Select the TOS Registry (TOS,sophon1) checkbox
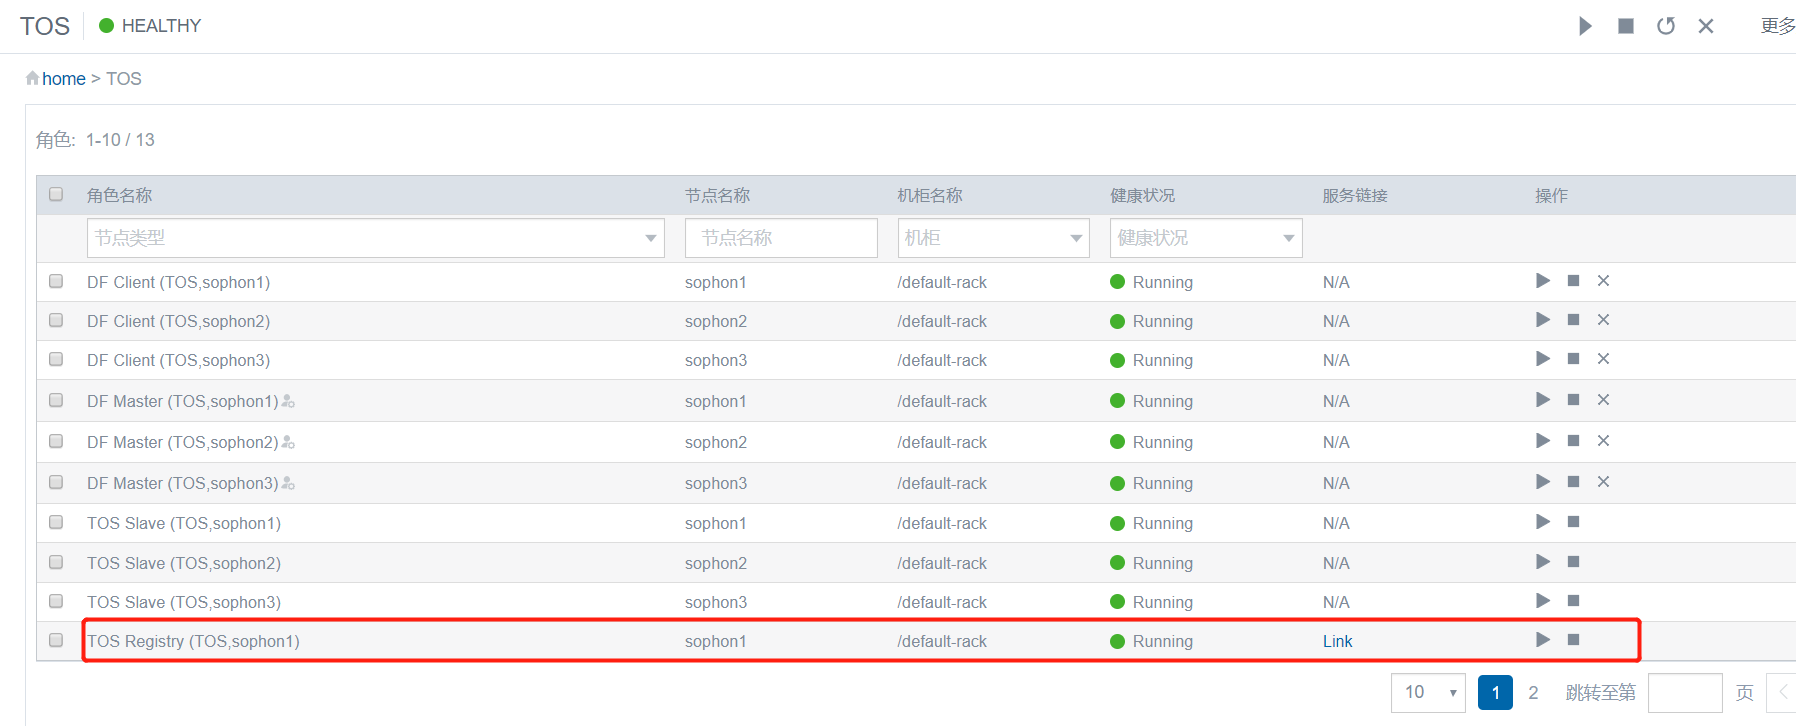 tap(56, 640)
